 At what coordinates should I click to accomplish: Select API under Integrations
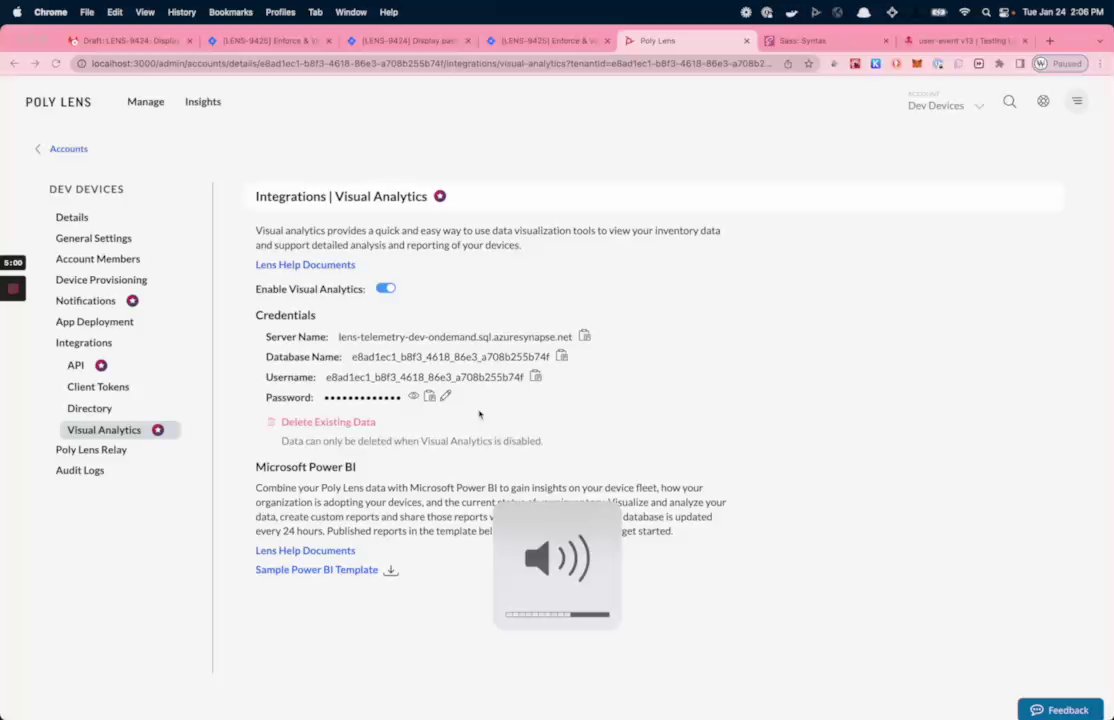75,365
